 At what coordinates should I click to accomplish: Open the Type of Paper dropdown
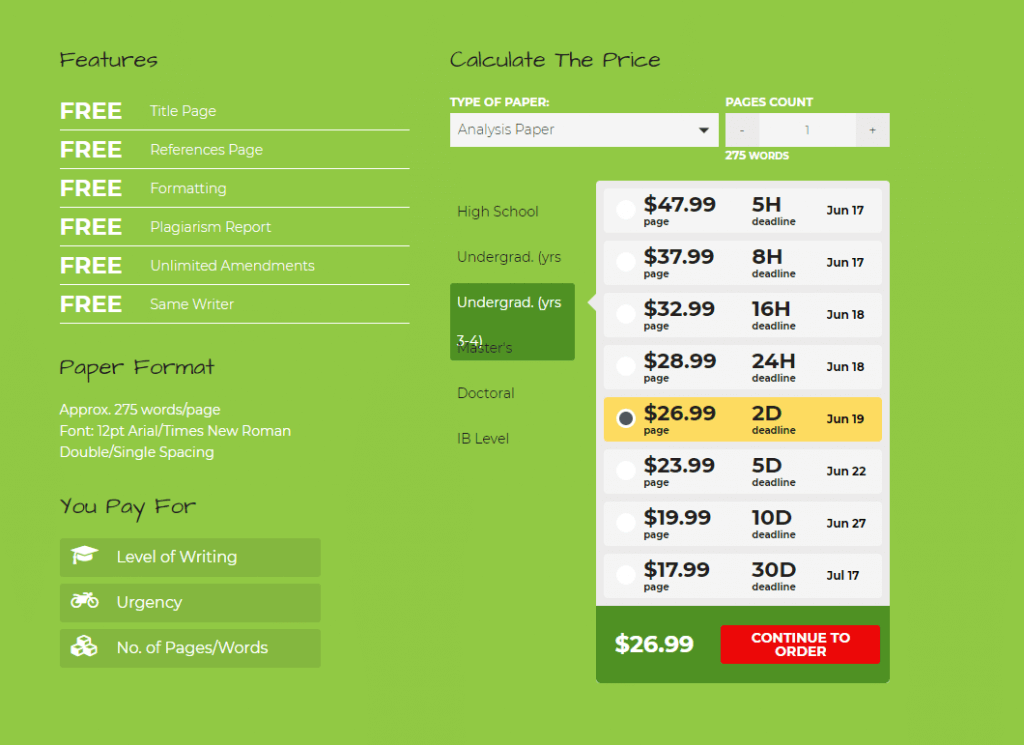[x=584, y=130]
